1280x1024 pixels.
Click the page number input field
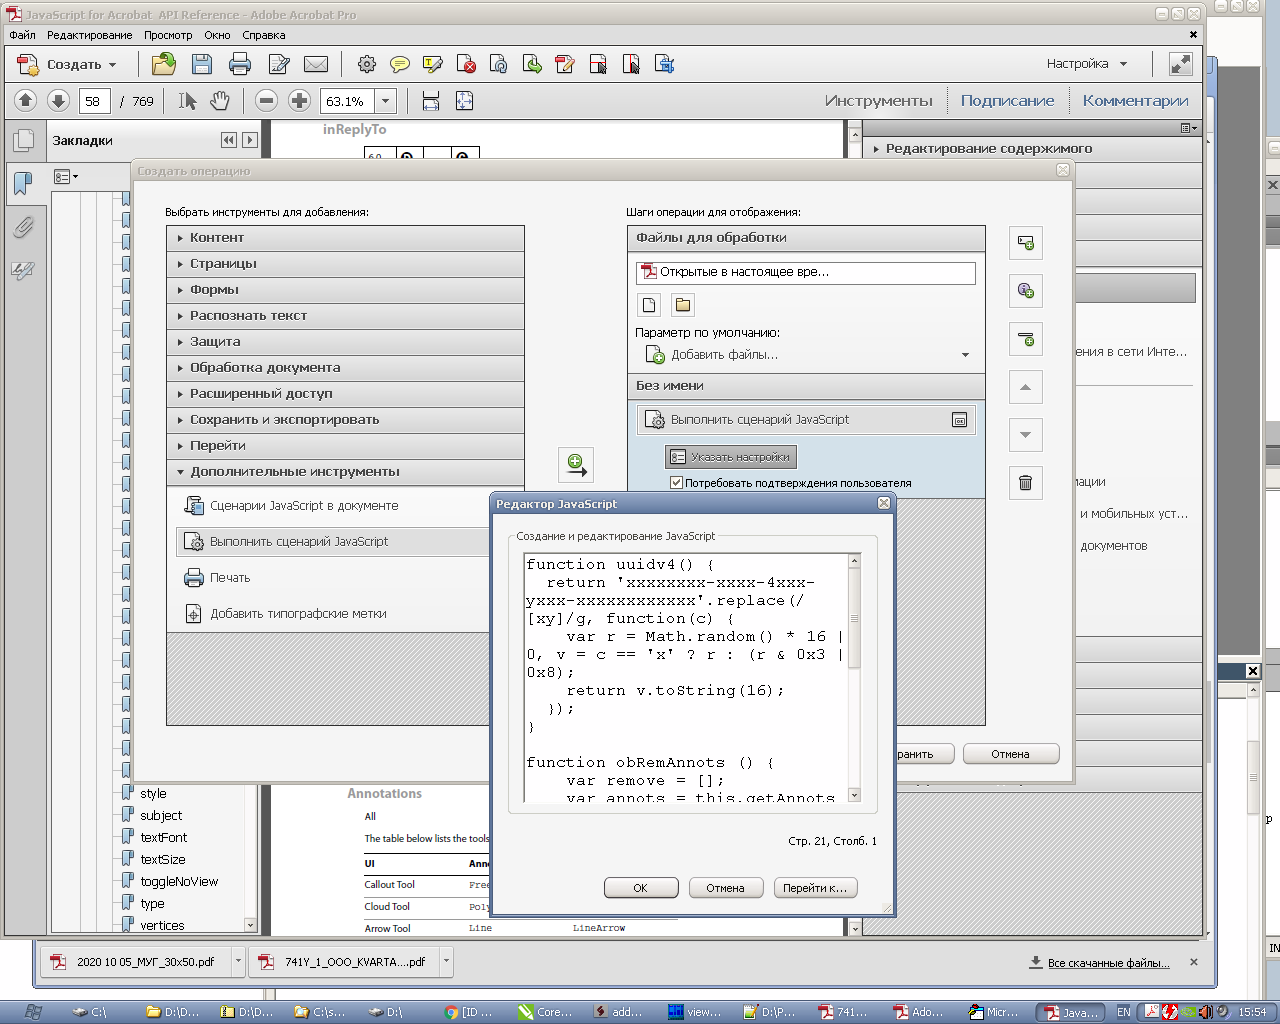click(93, 101)
